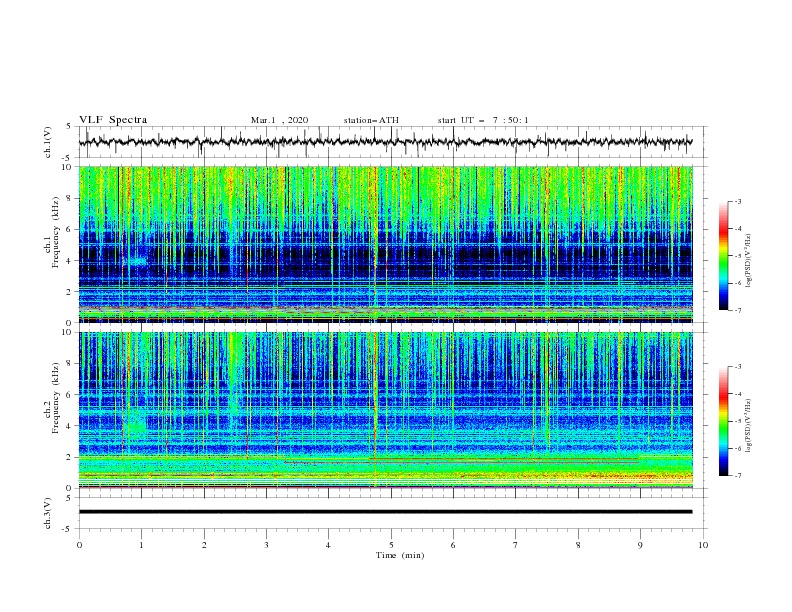Click the "ch.3(V)" axis label
The height and width of the screenshot is (612, 792).
(48, 513)
